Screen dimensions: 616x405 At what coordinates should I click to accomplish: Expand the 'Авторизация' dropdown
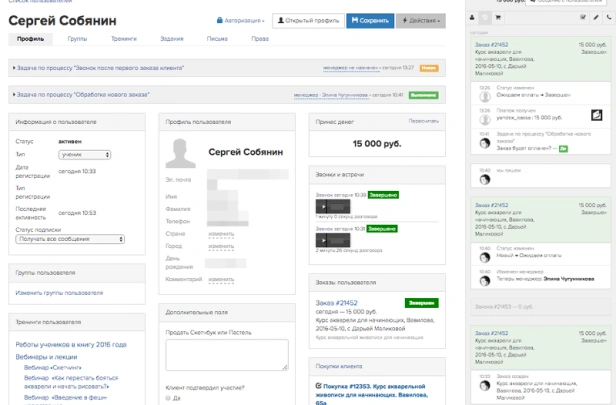point(241,20)
